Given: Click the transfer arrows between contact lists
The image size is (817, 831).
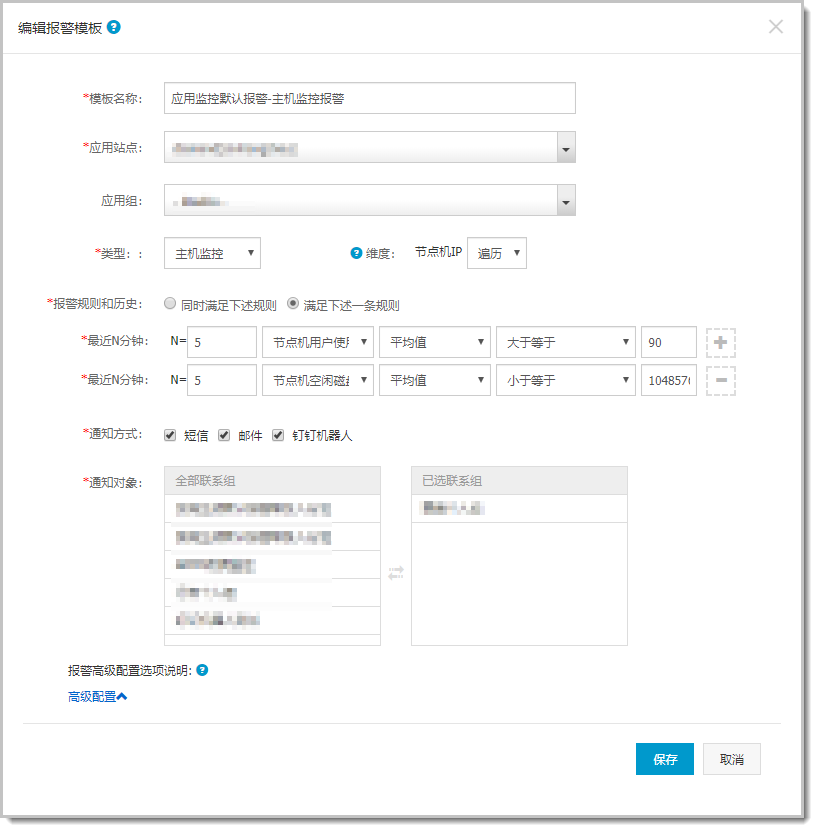Looking at the screenshot, I should tap(396, 573).
